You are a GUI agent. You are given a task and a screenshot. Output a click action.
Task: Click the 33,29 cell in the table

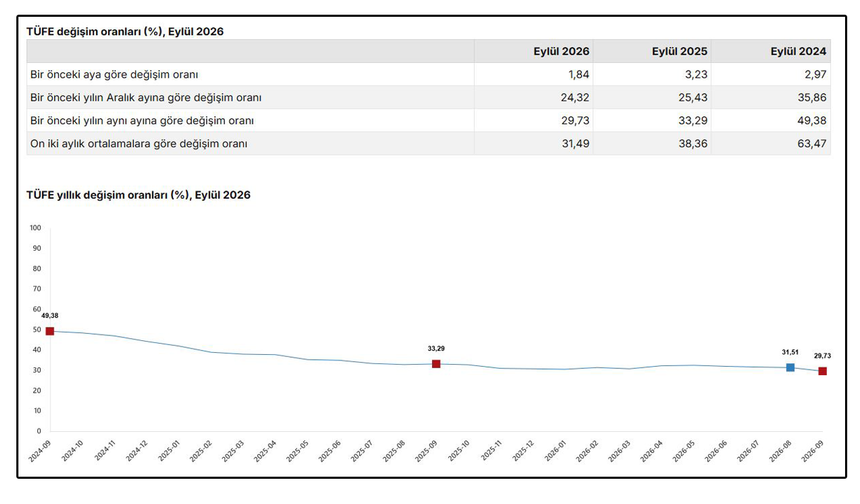click(693, 121)
